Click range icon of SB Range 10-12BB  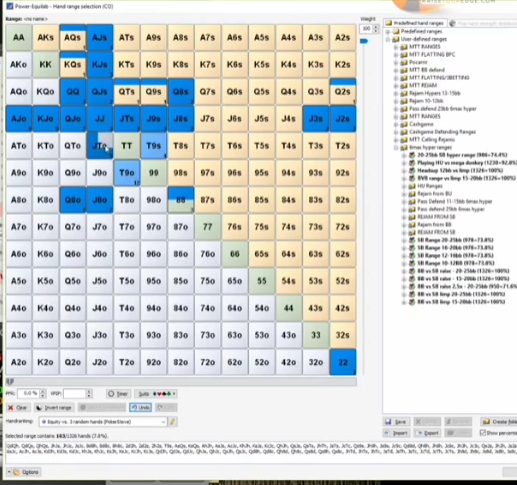(412, 263)
